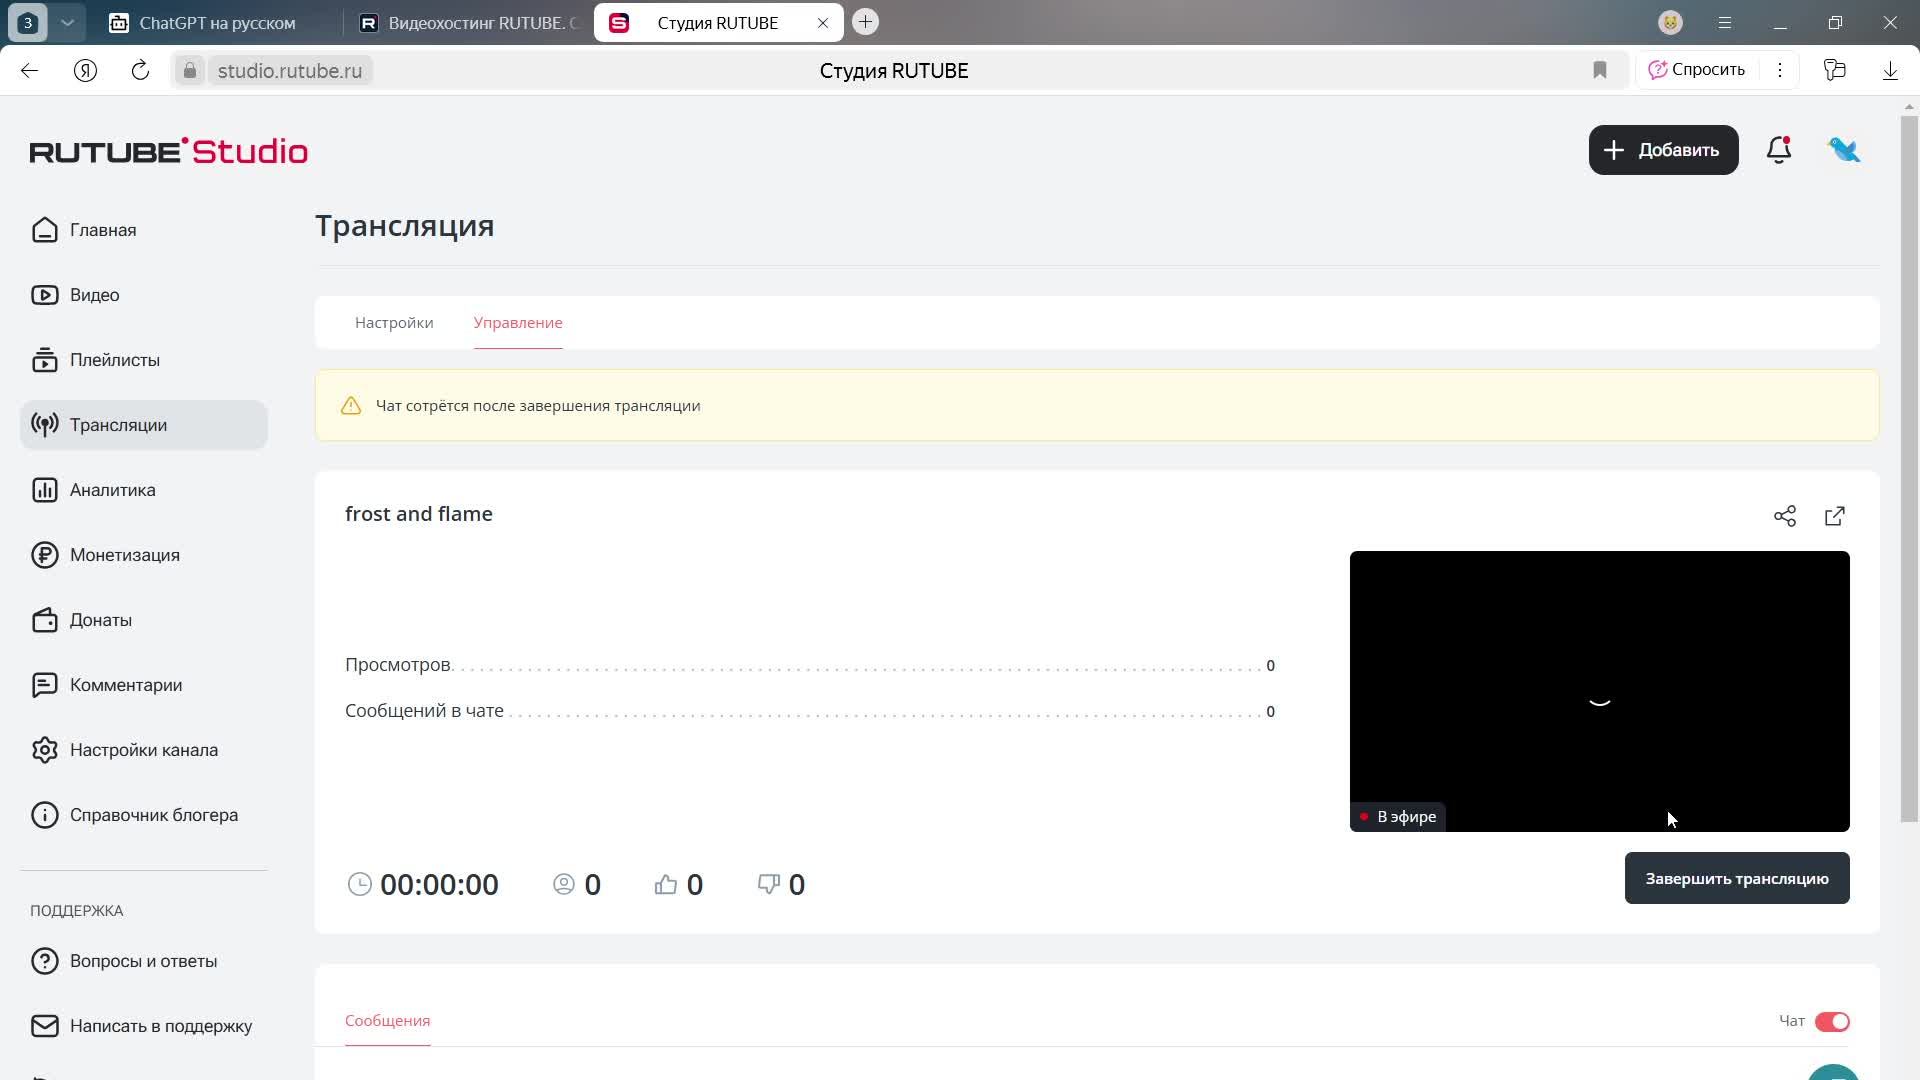Expand the tab group dropdown arrow
Image resolution: width=1920 pixels, height=1080 pixels.
click(67, 22)
